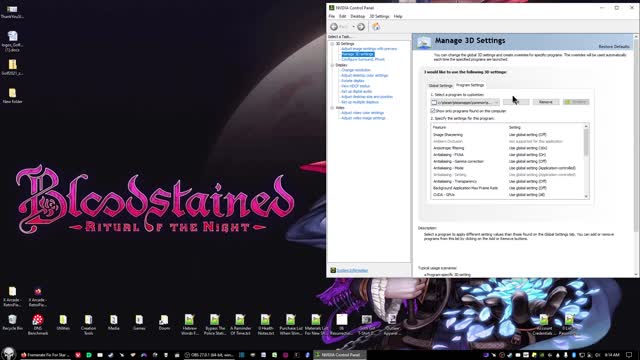This screenshot has width=640, height=360.
Task: Open the New folder desktop icon
Action: pos(12,96)
